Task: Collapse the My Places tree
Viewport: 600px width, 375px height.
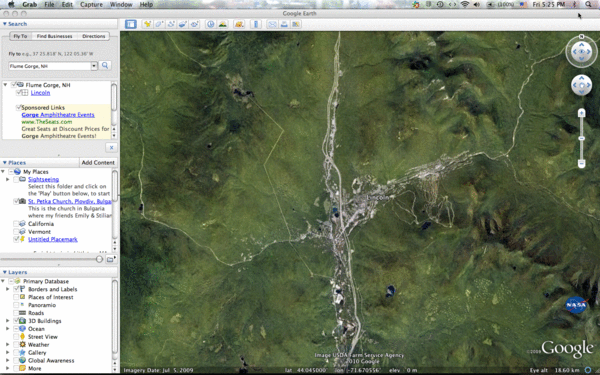Action: (3, 171)
